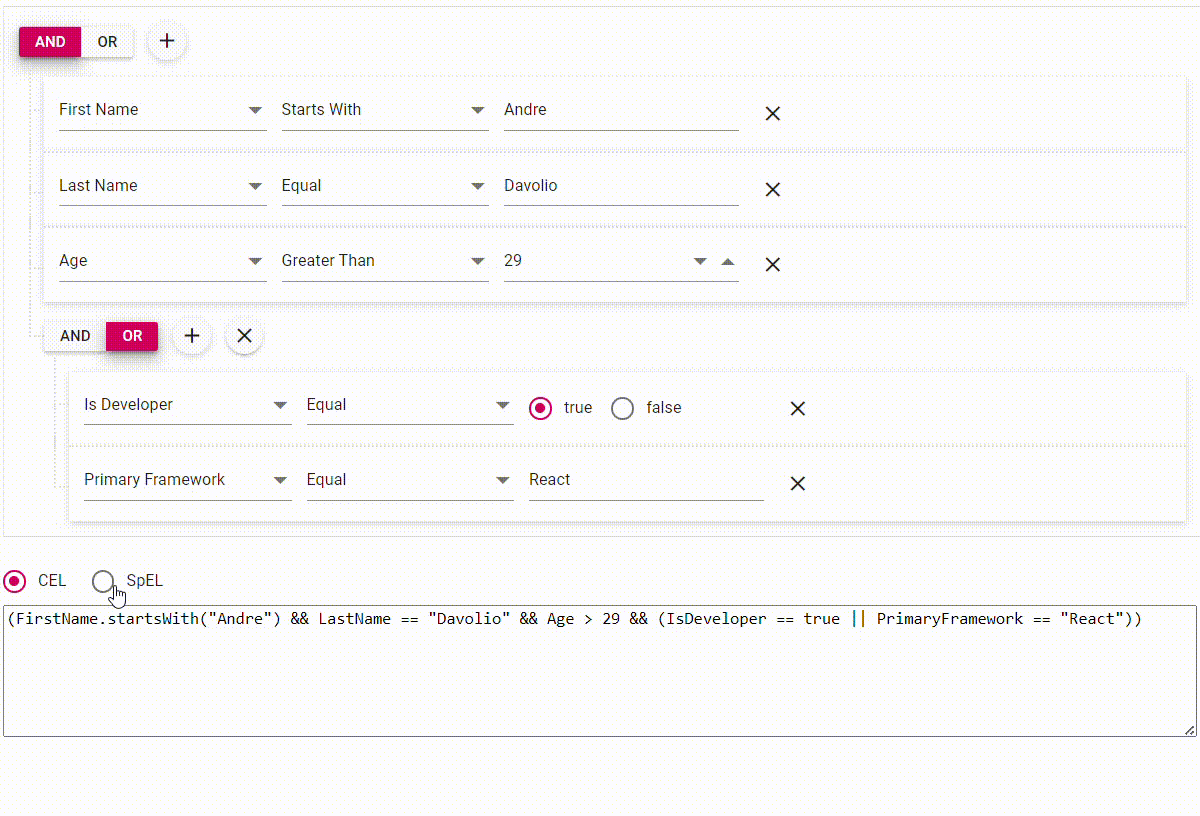Open the First Name field dropdown

coord(163,110)
